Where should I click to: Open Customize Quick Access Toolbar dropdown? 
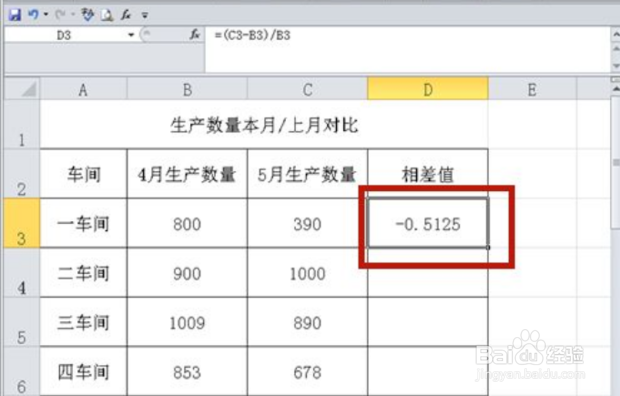coord(145,15)
